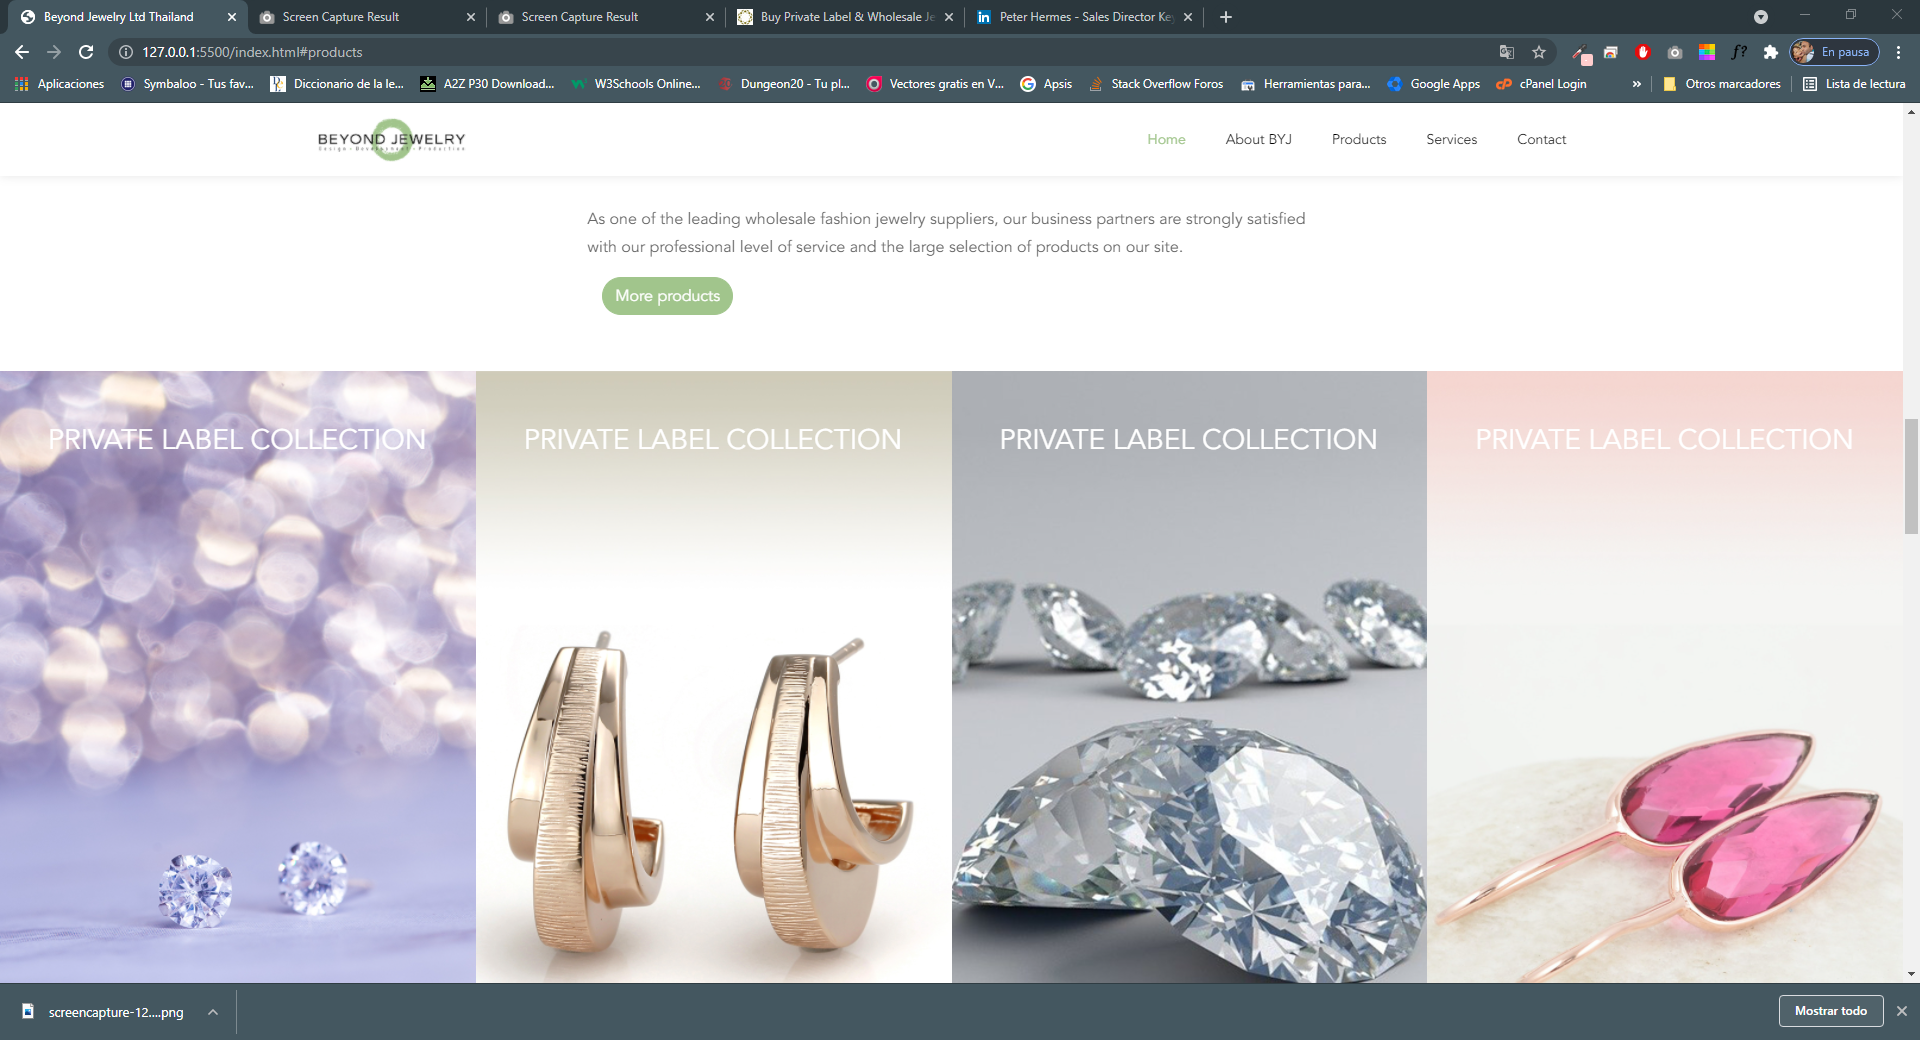The height and width of the screenshot is (1040, 1920).
Task: Translate the page via the address bar icon
Action: pyautogui.click(x=1507, y=52)
